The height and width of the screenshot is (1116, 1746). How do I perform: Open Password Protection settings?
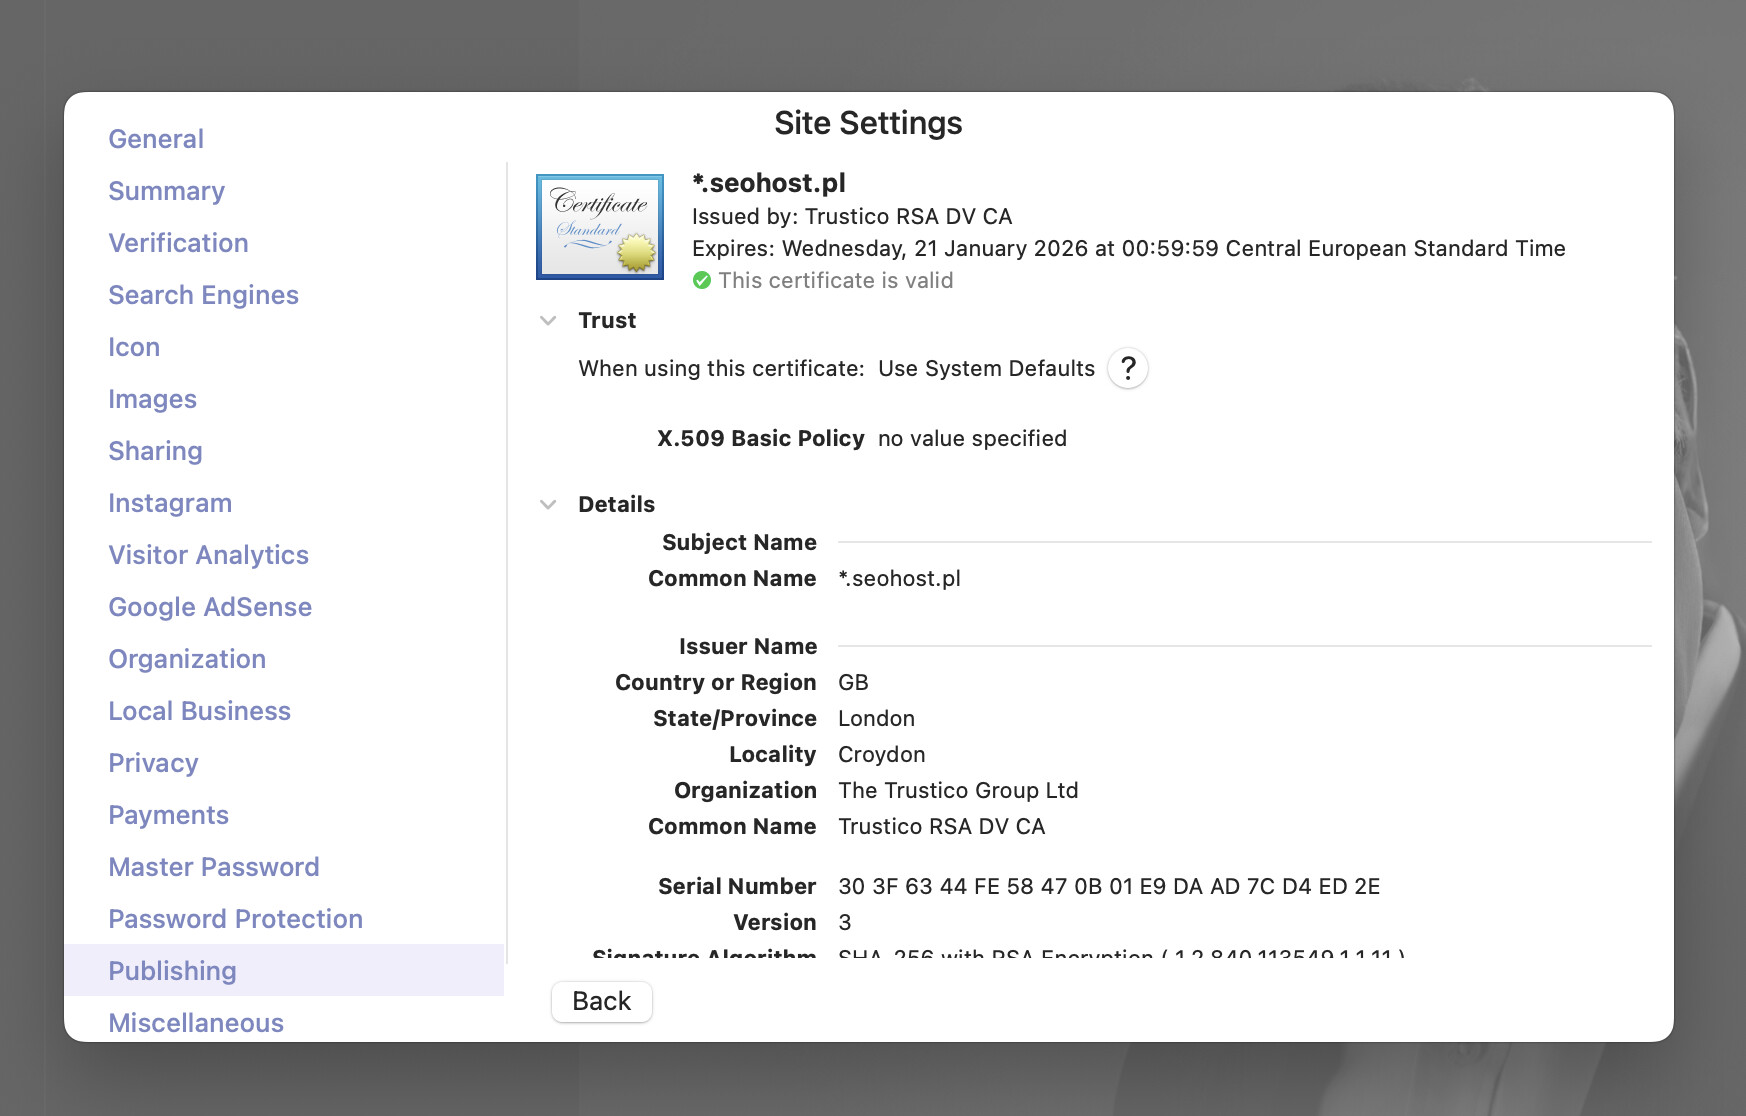pos(236,919)
